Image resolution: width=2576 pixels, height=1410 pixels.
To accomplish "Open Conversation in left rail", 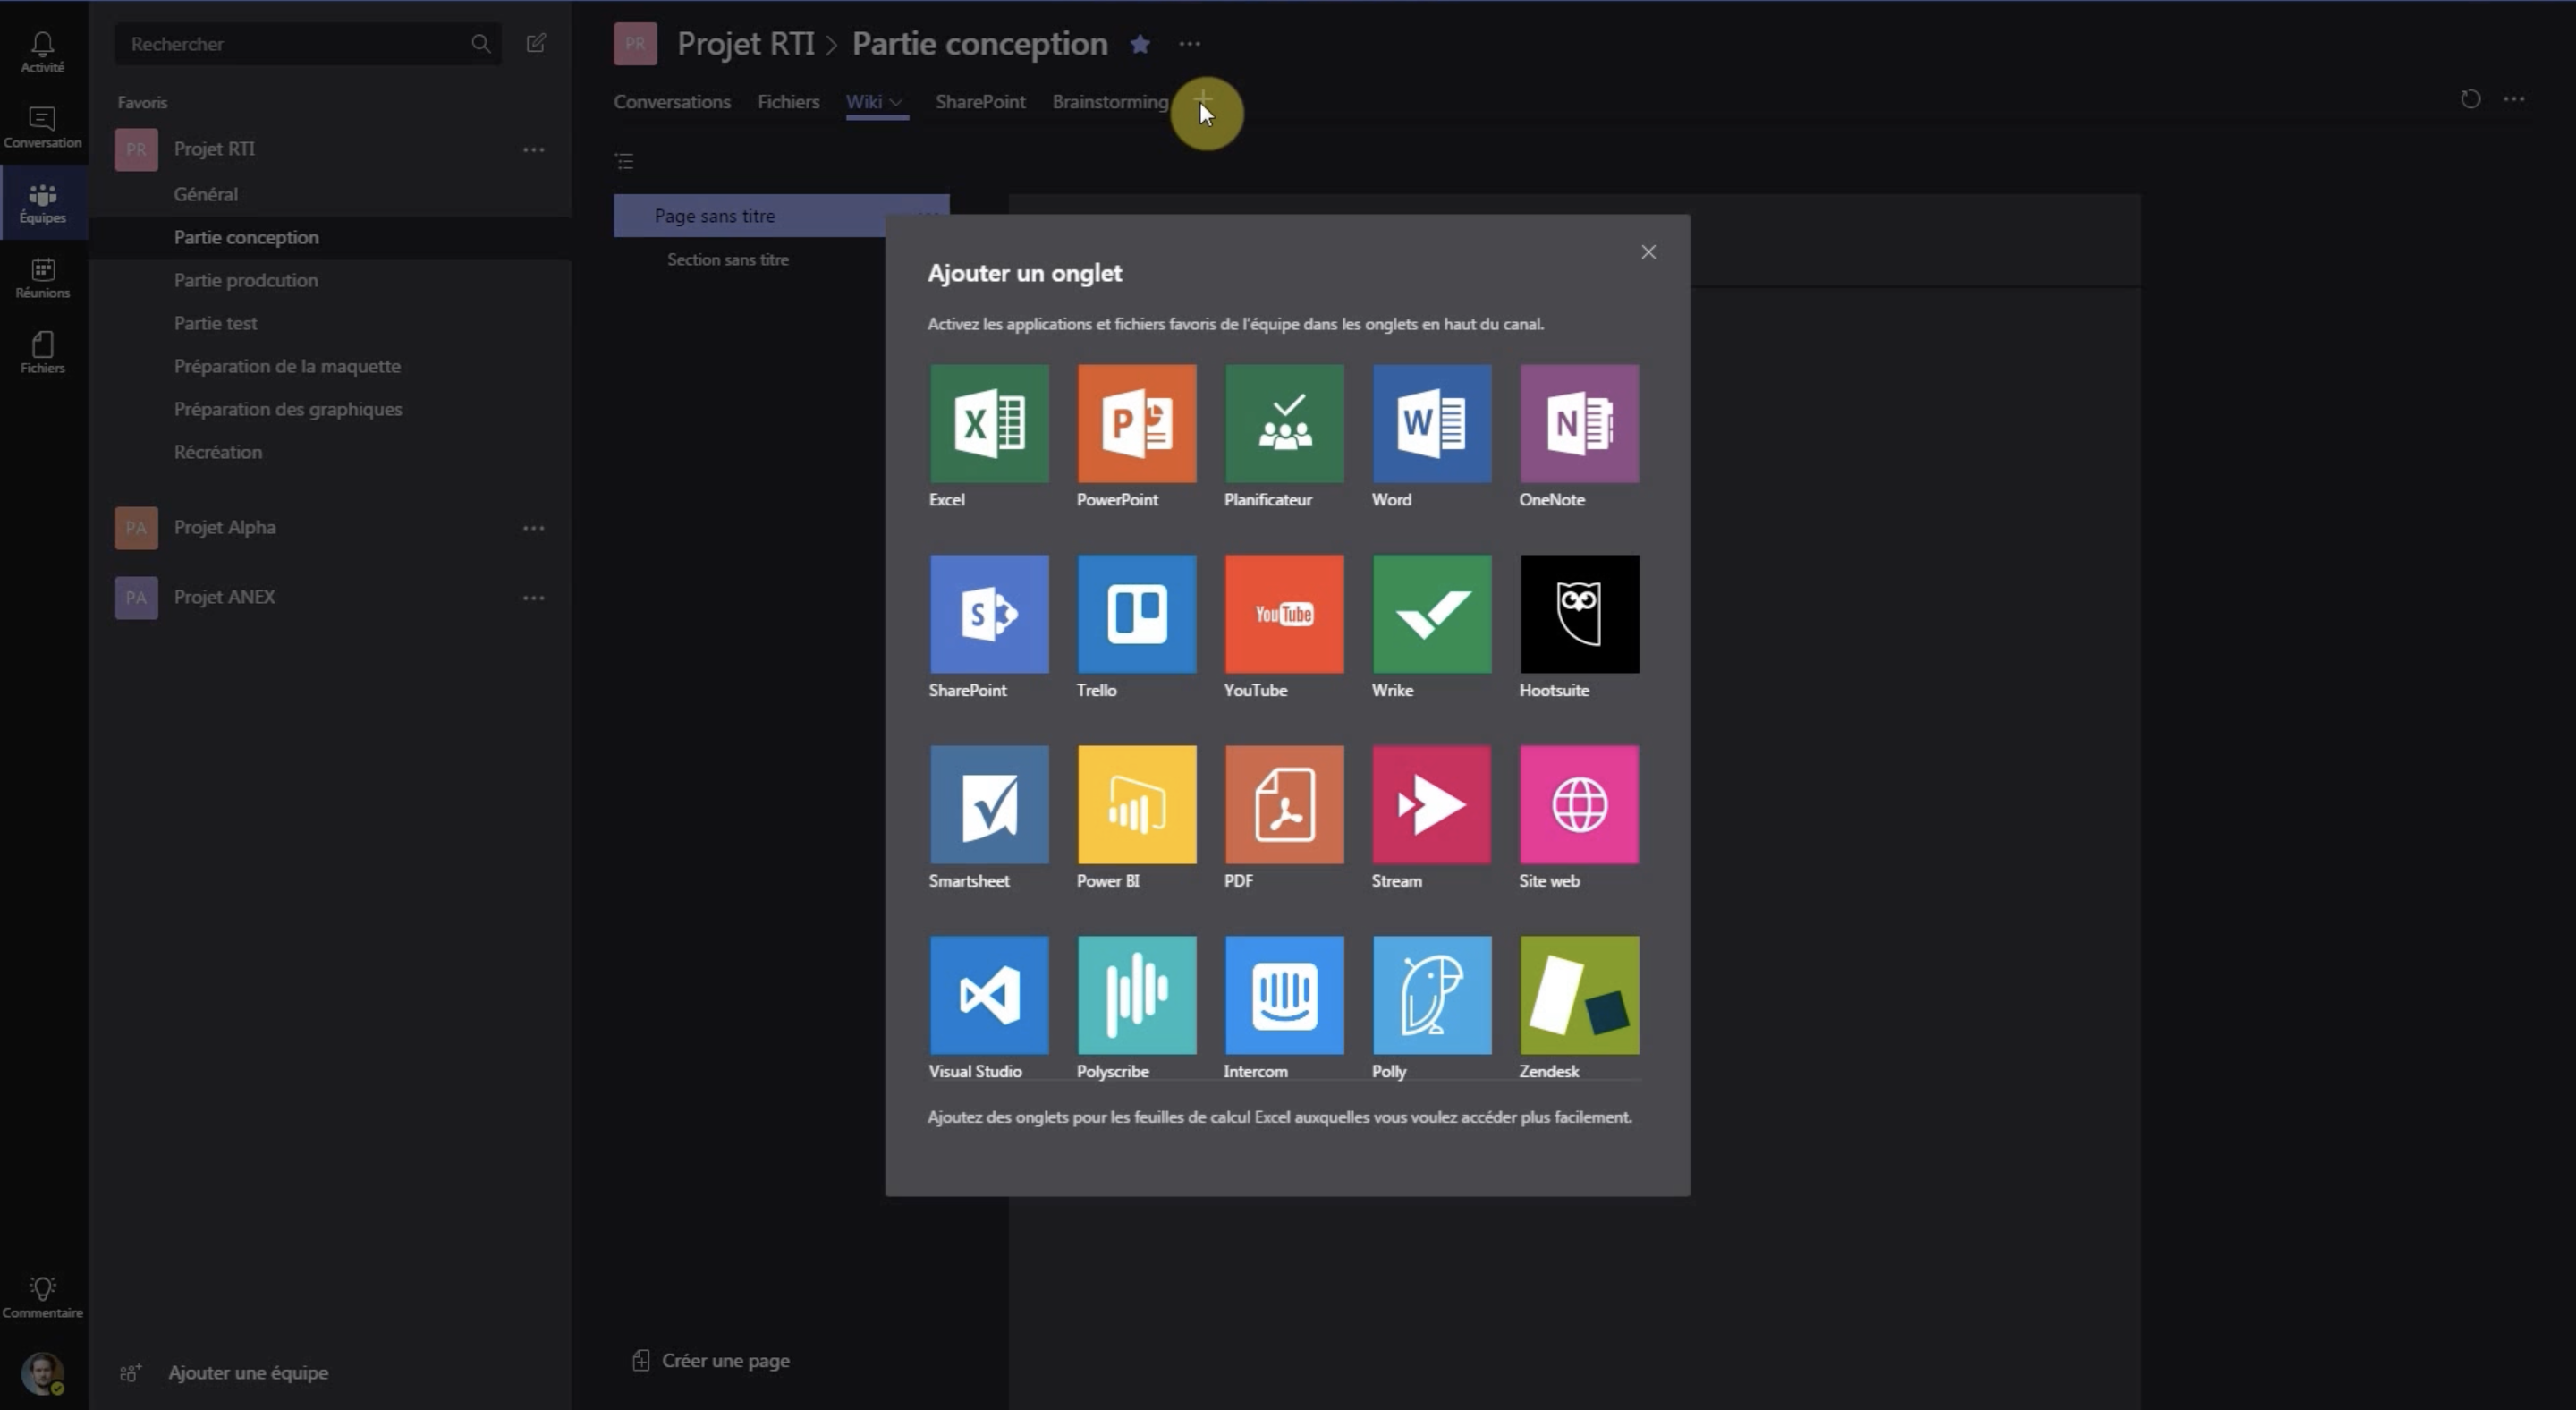I will (x=43, y=128).
